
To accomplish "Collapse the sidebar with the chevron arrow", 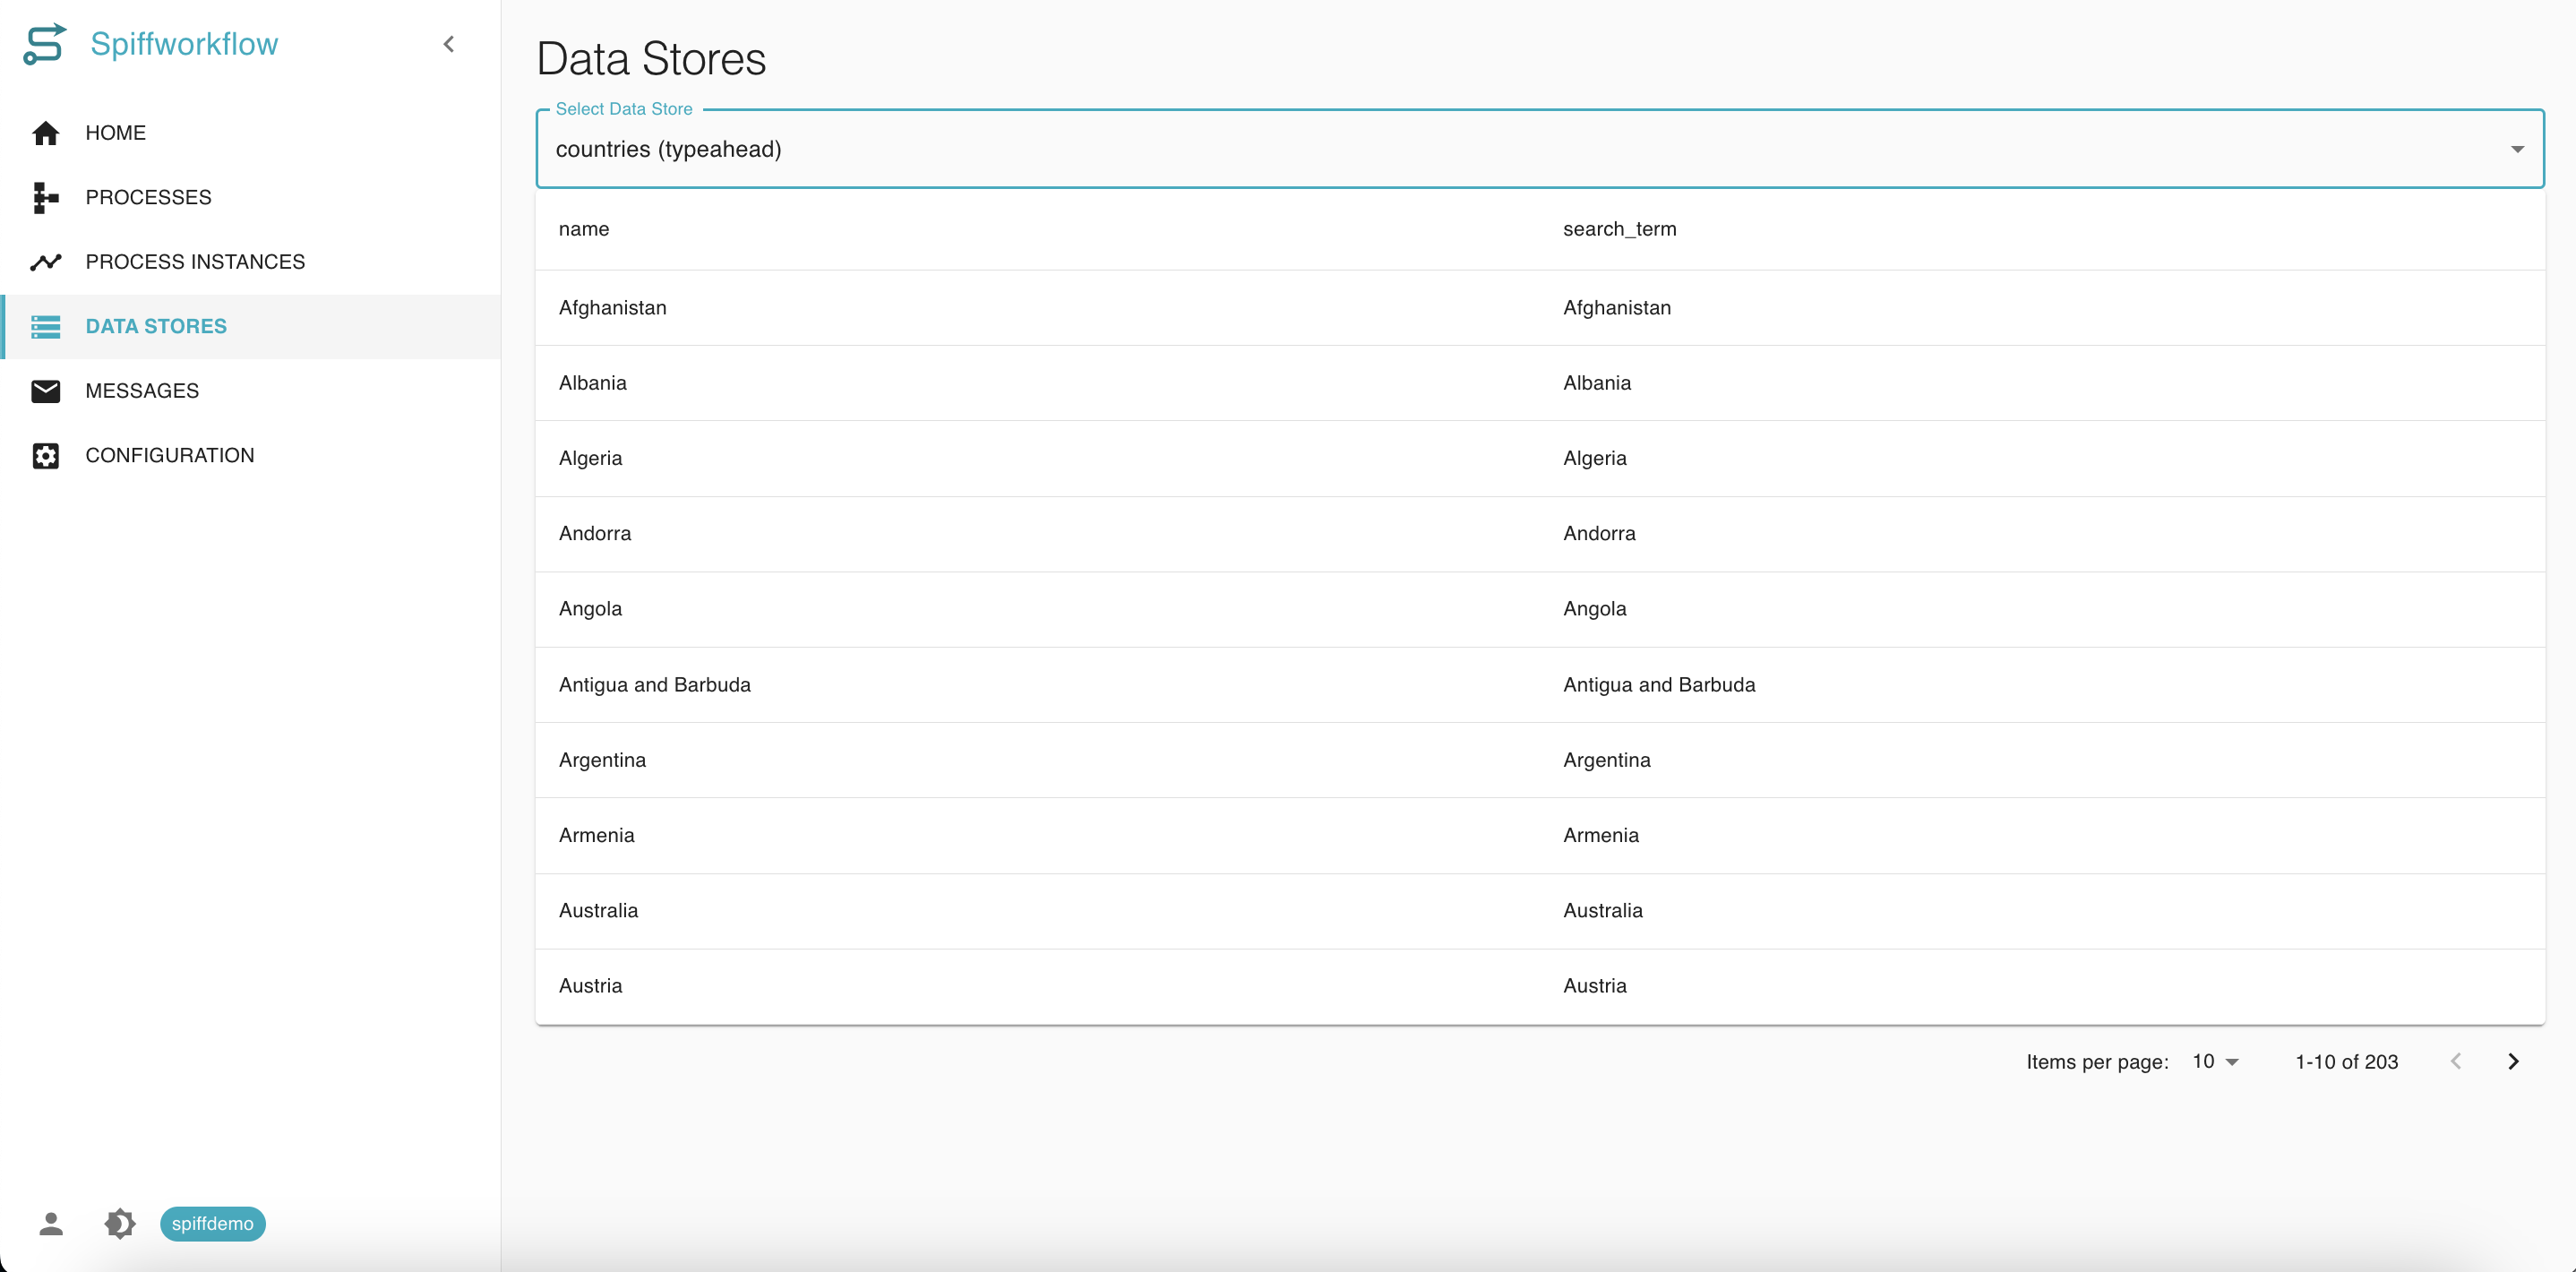I will tap(449, 44).
